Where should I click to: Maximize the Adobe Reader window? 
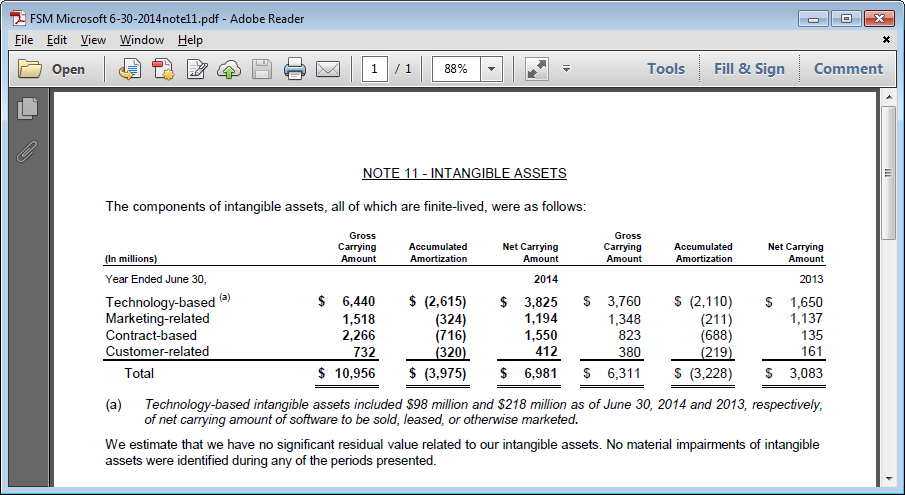tap(846, 18)
